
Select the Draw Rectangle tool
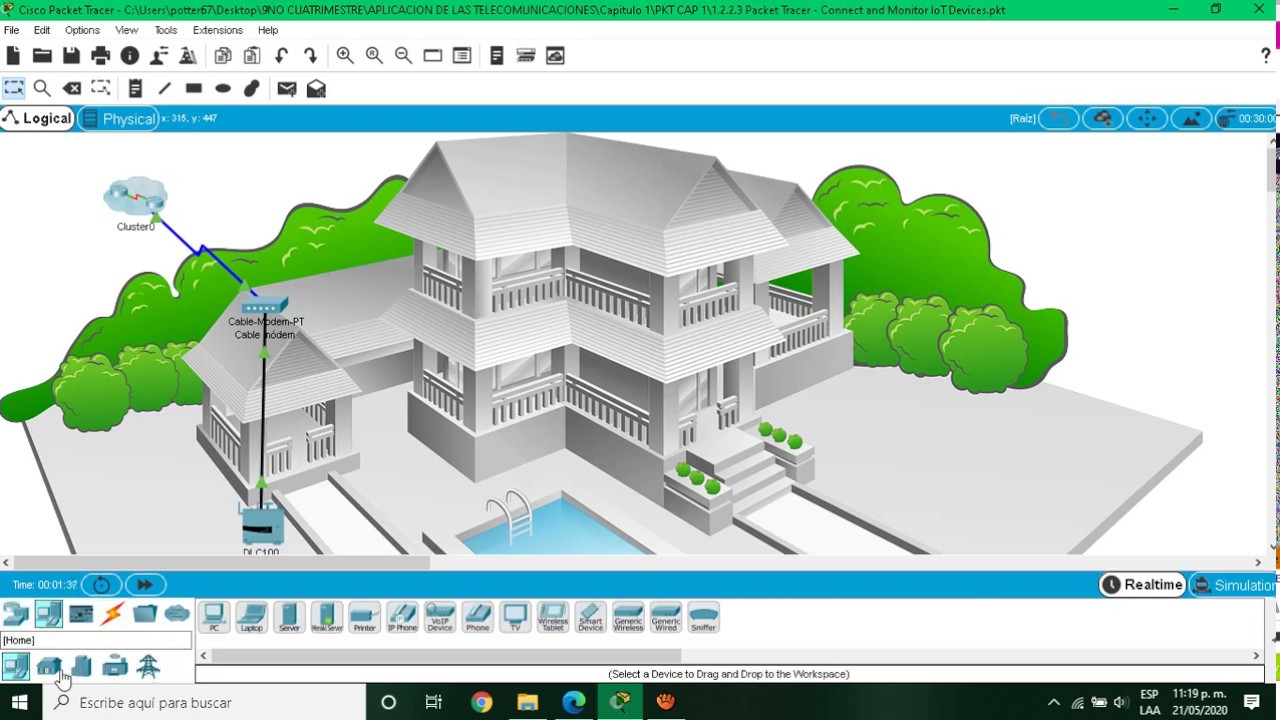194,89
